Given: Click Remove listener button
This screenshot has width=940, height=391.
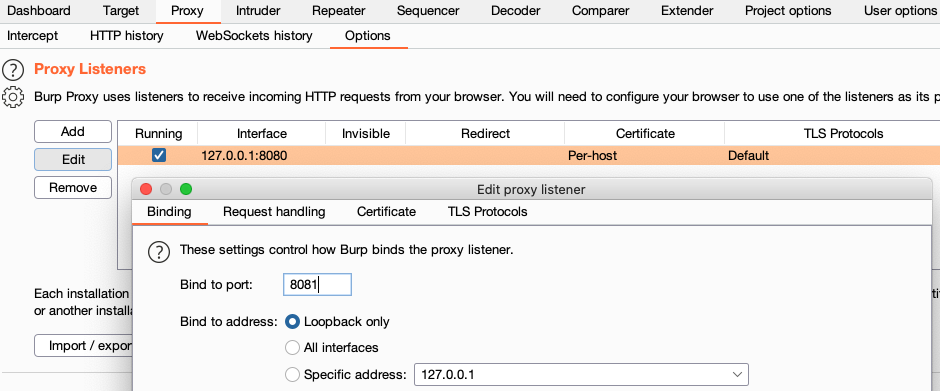Looking at the screenshot, I should pyautogui.click(x=73, y=188).
